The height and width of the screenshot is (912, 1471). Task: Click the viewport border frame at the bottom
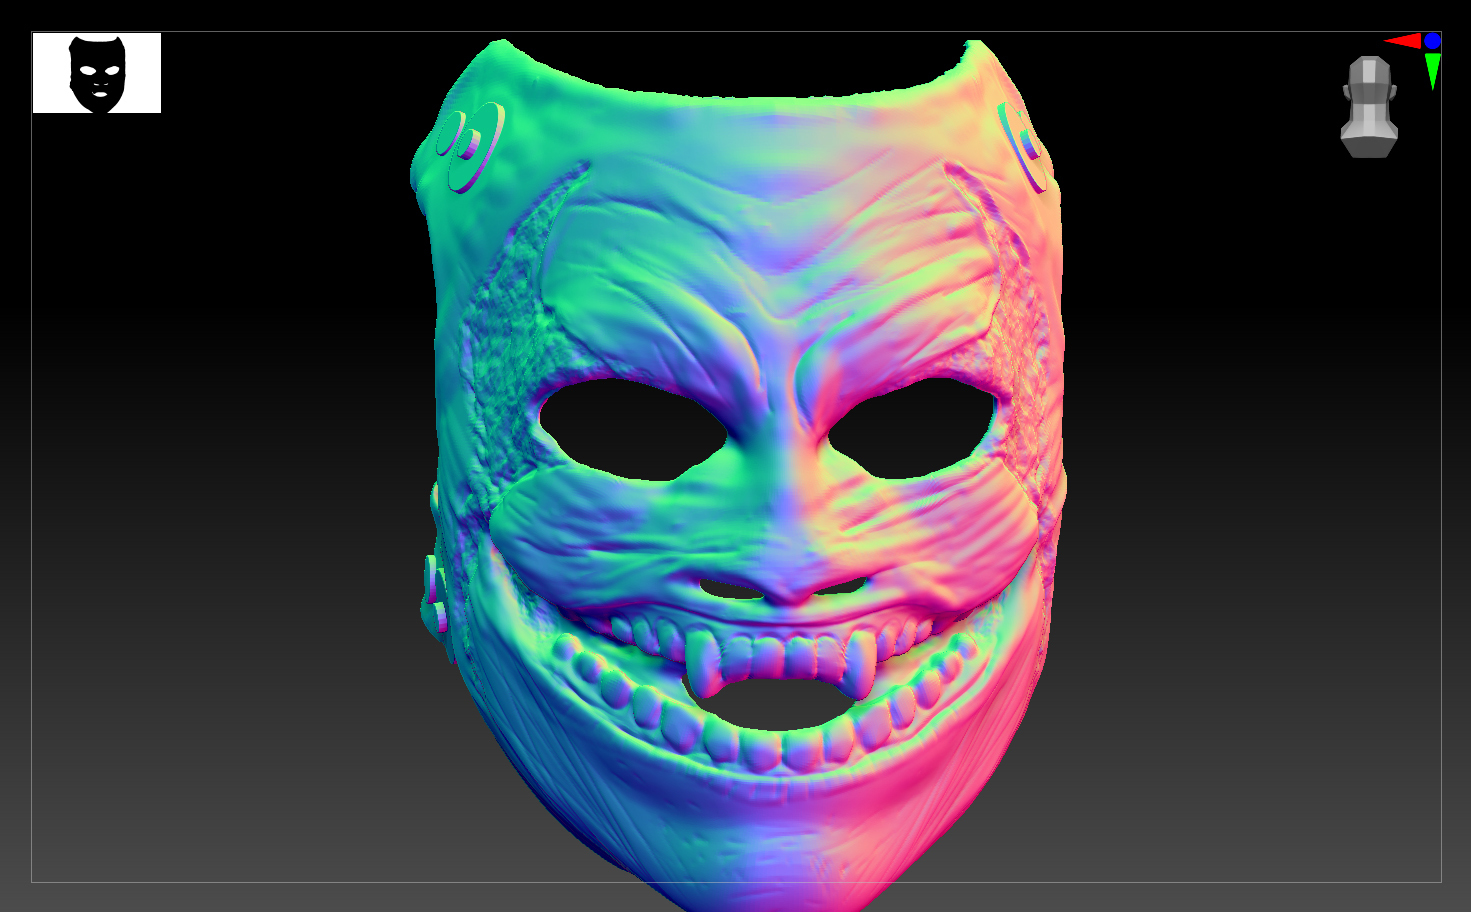735,883
